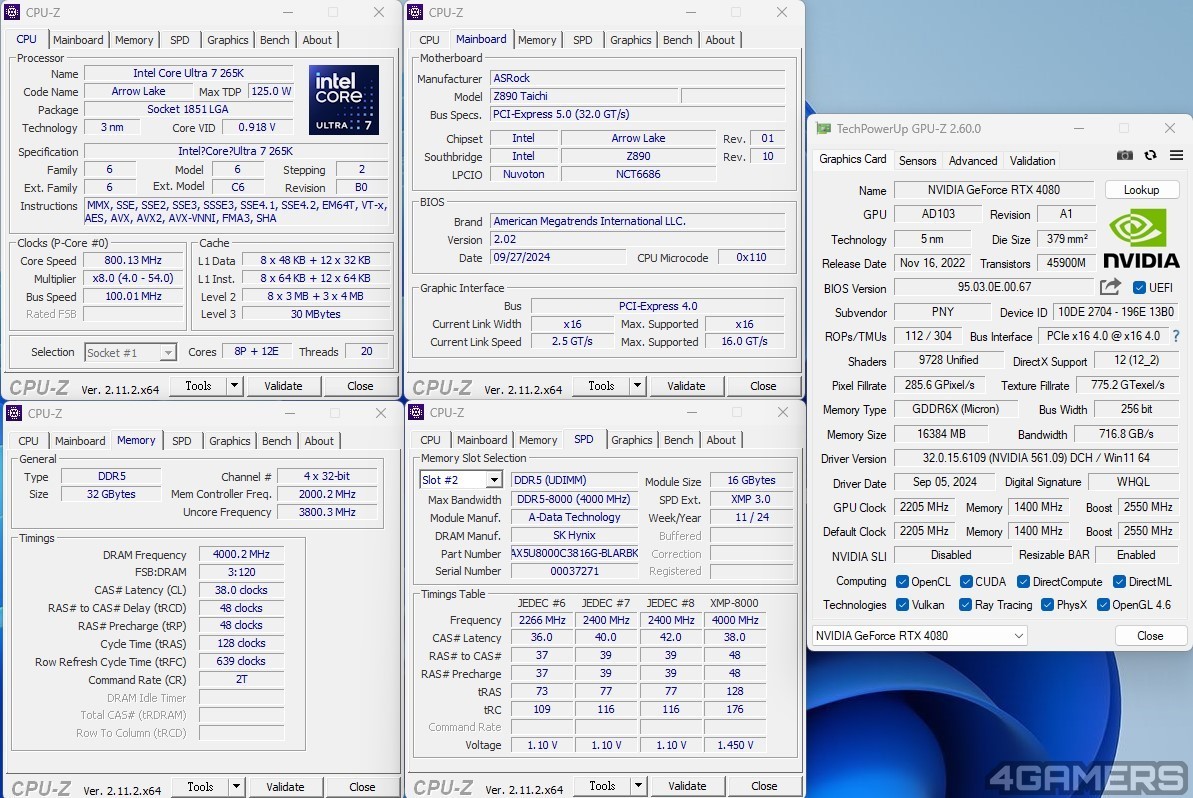
Task: Click the Uncore Frequency value 3800.3 MHz
Action: tap(327, 512)
